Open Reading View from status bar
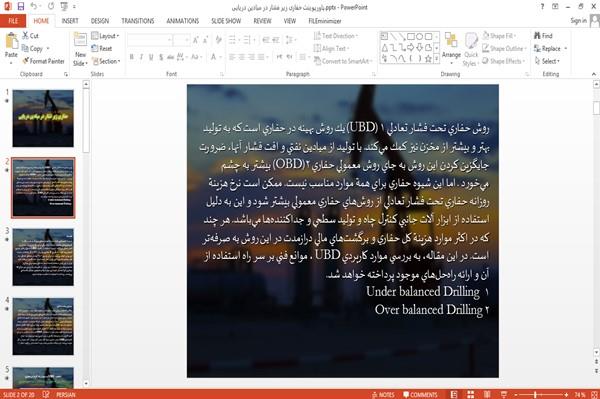This screenshot has width=600, height=399. [x=487, y=394]
